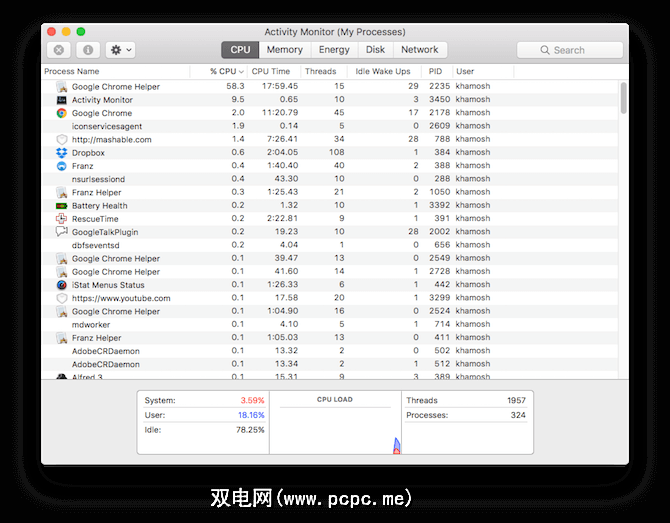Screen dimensions: 670x523
Task: Select the iconservicesagent row
Action: coord(330,126)
